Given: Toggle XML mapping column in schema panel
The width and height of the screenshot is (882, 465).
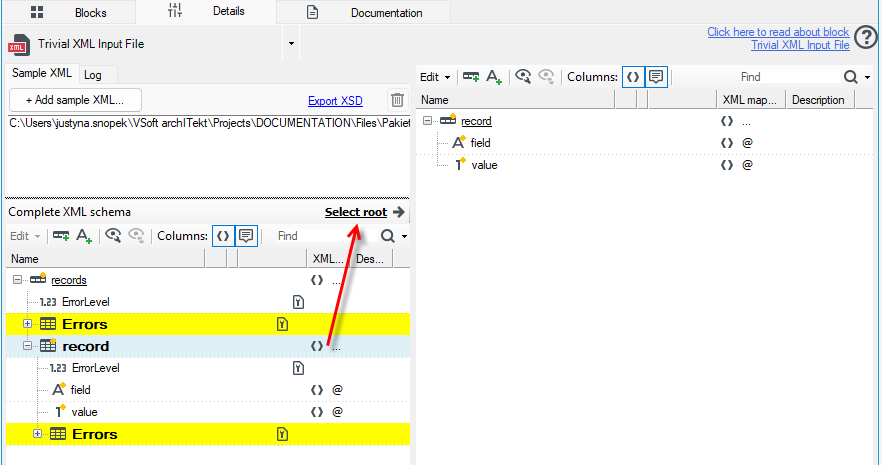Looking at the screenshot, I should pos(223,236).
